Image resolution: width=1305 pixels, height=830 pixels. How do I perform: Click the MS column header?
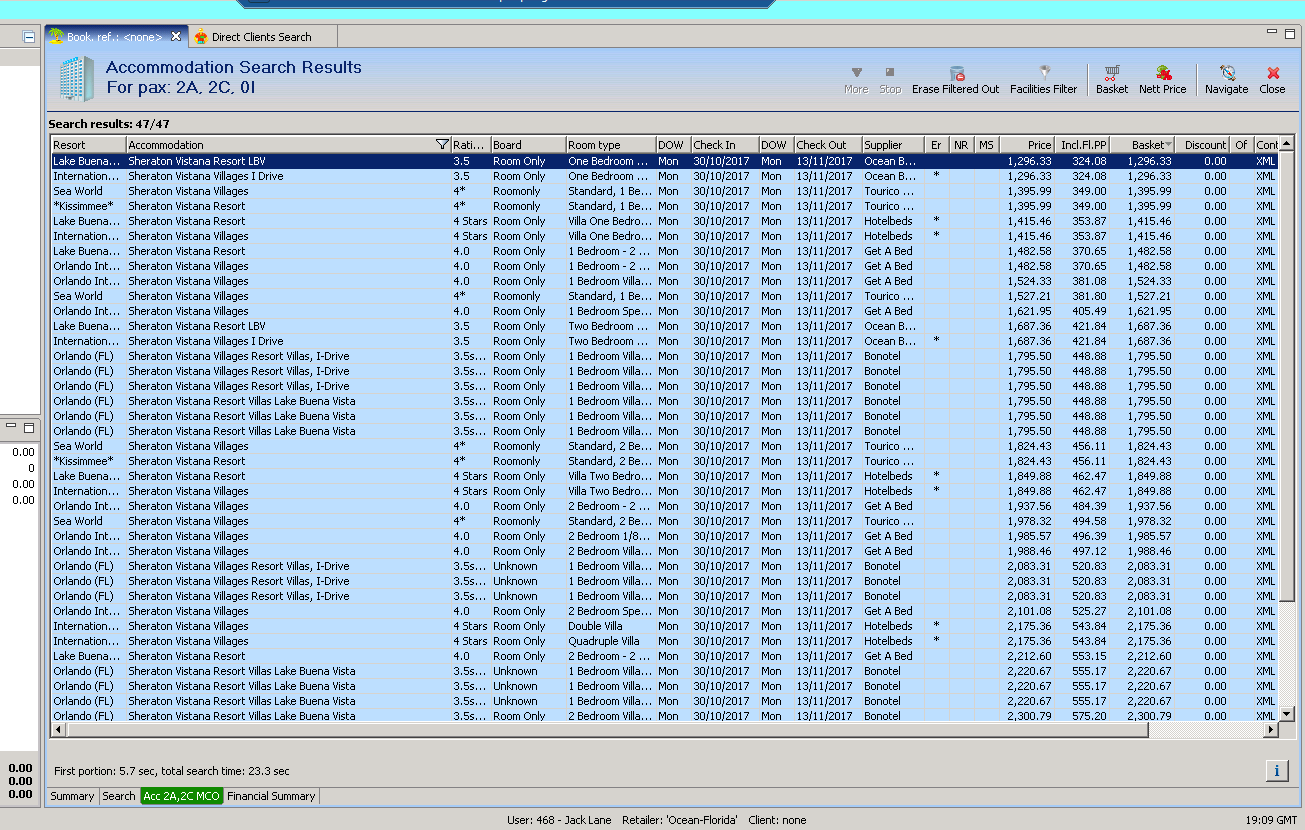(x=987, y=145)
